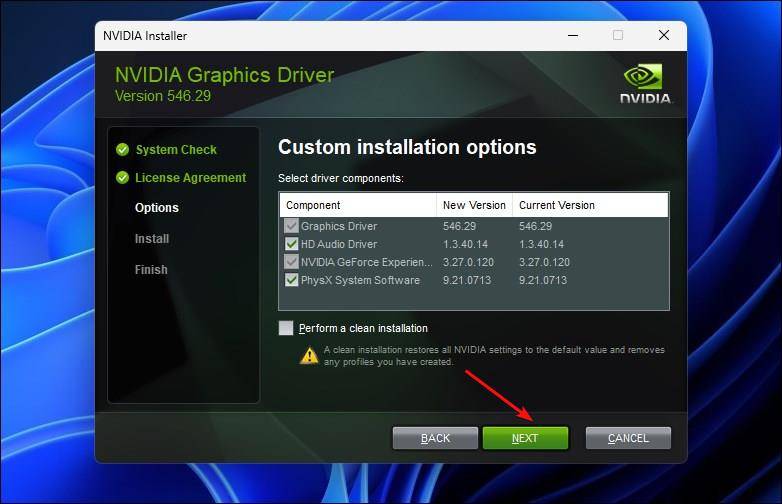The width and height of the screenshot is (782, 504).
Task: Click the Version 546.29 header text
Action: point(163,96)
